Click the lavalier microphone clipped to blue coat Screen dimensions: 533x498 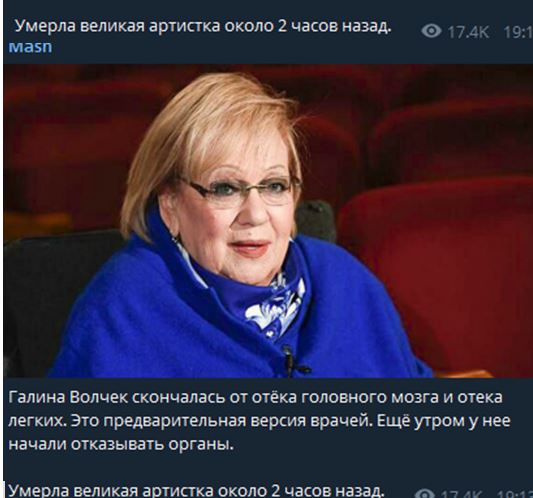289,360
